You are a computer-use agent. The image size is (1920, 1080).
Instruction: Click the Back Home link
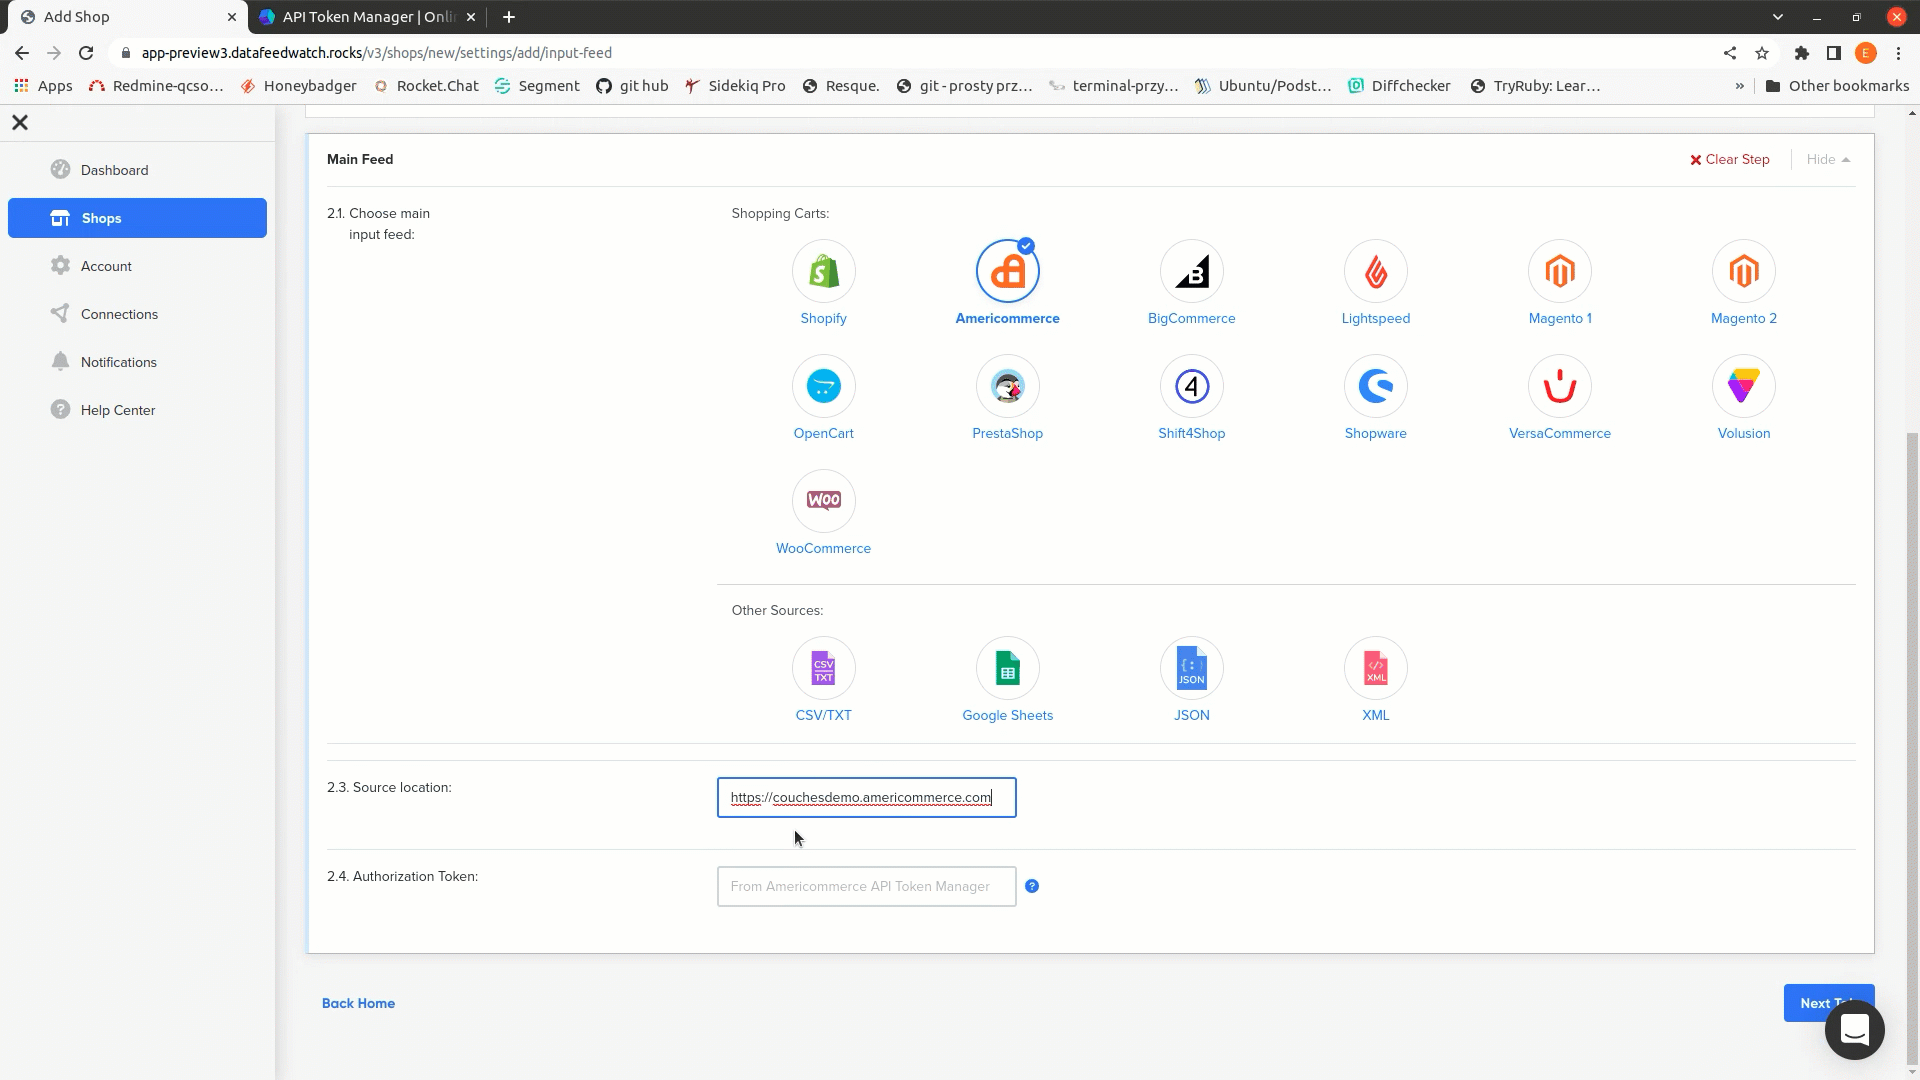tap(358, 1003)
